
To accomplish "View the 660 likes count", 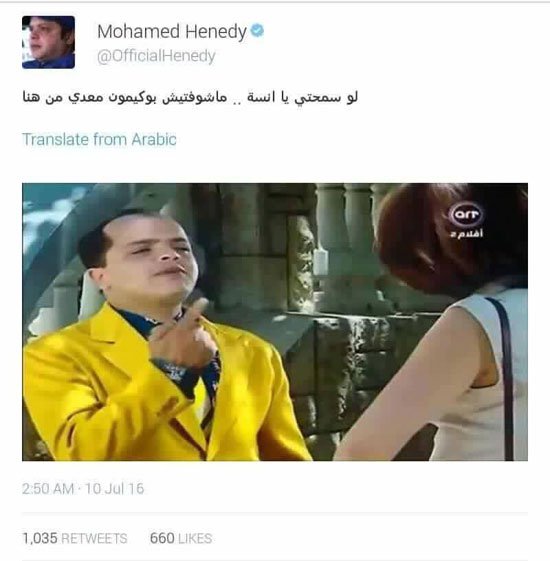I will (x=162, y=538).
